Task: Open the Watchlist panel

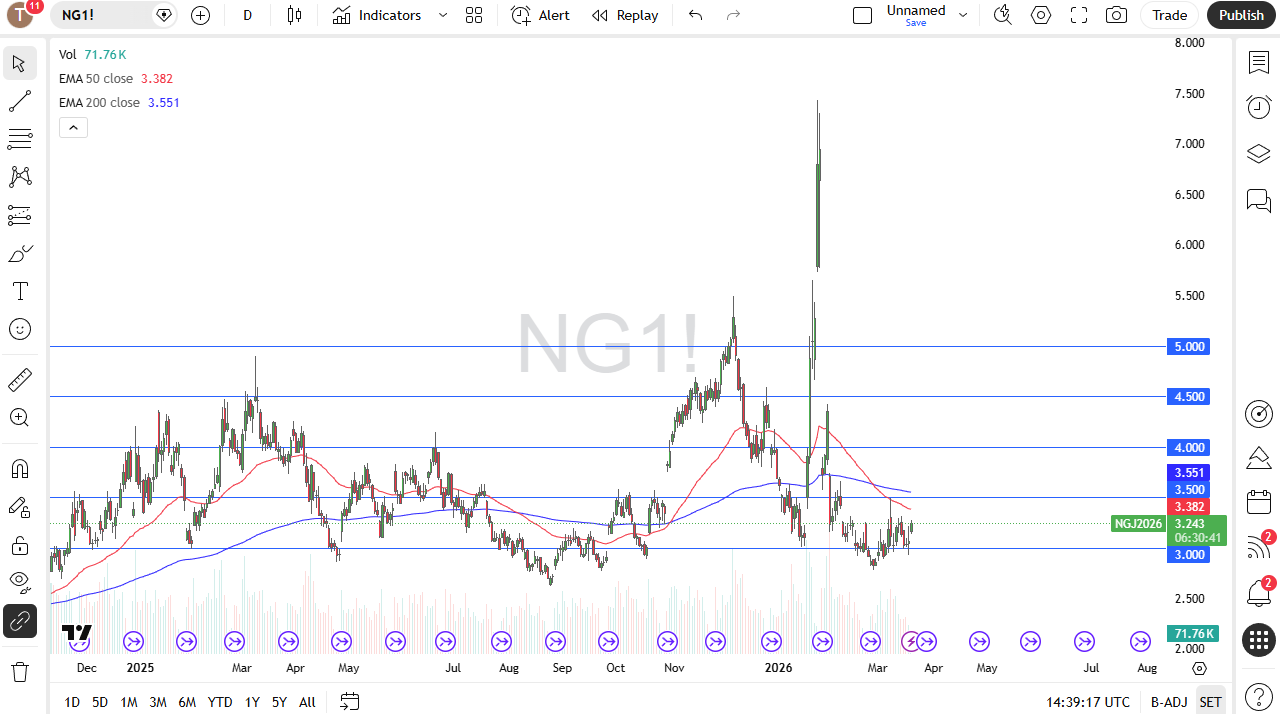Action: point(1258,61)
